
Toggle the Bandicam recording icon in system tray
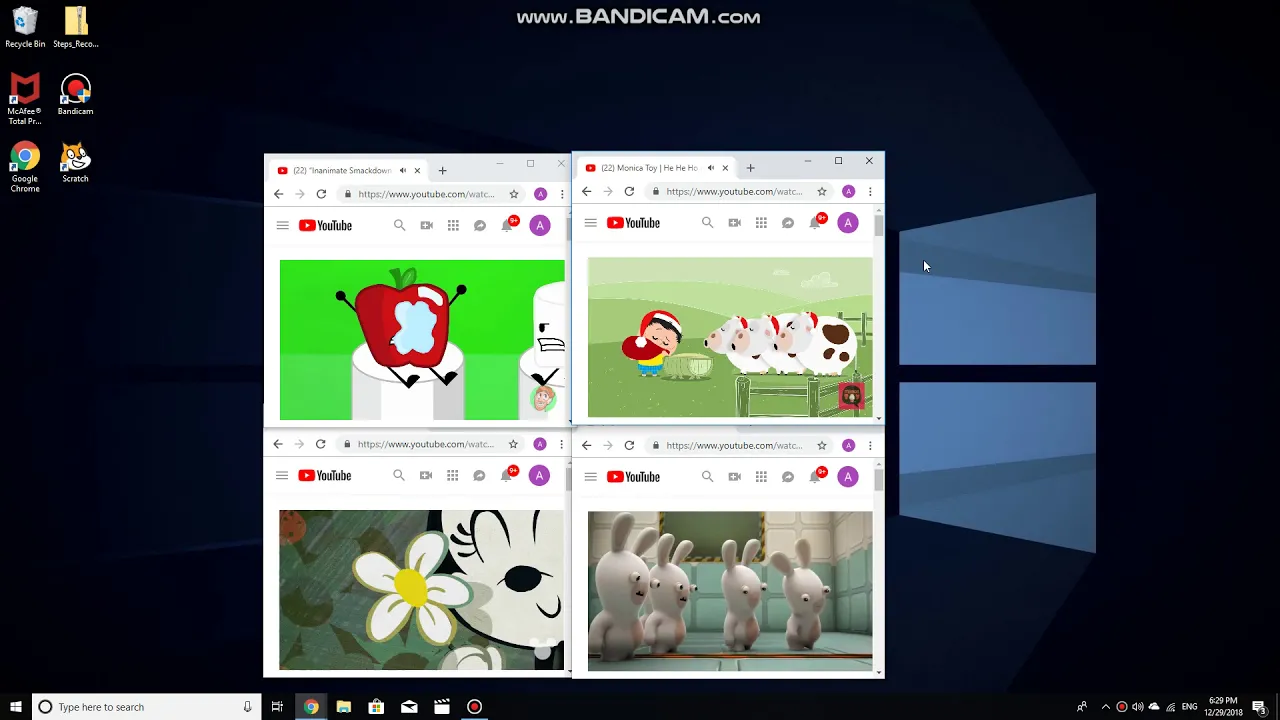point(1121,707)
